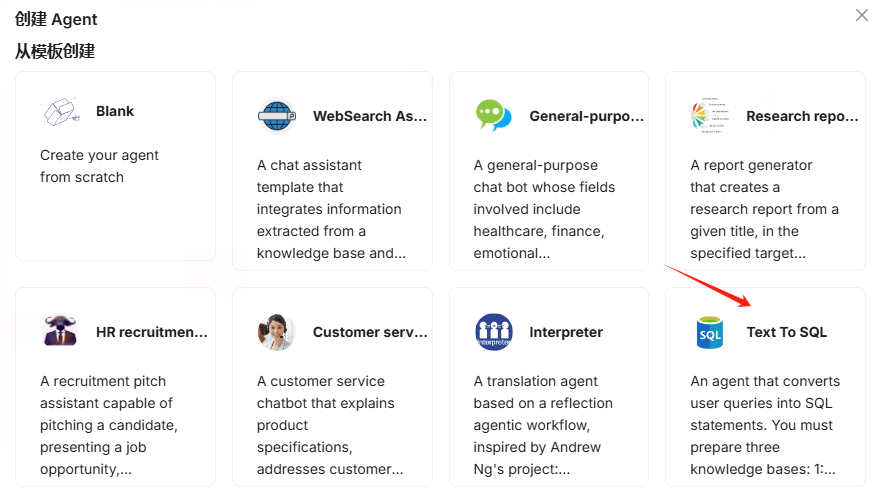Click the Research report generator description text
This screenshot has width=874, height=489.
[x=764, y=209]
